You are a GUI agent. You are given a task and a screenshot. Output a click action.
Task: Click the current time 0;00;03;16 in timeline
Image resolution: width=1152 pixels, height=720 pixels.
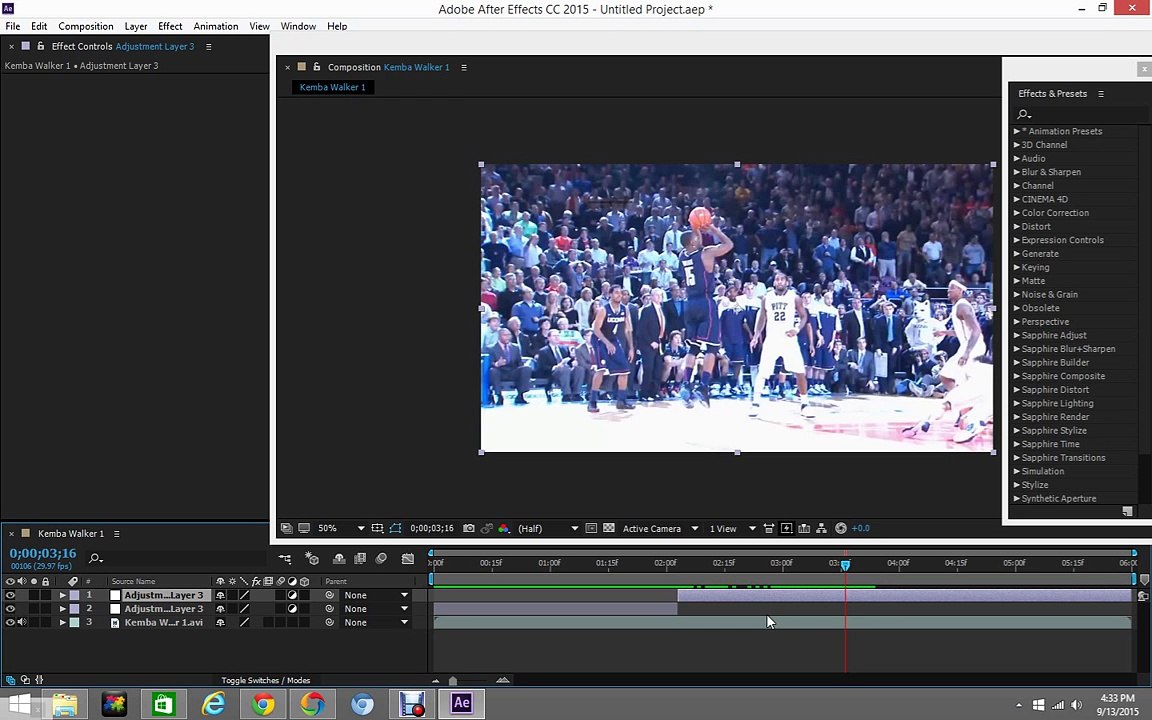point(43,553)
